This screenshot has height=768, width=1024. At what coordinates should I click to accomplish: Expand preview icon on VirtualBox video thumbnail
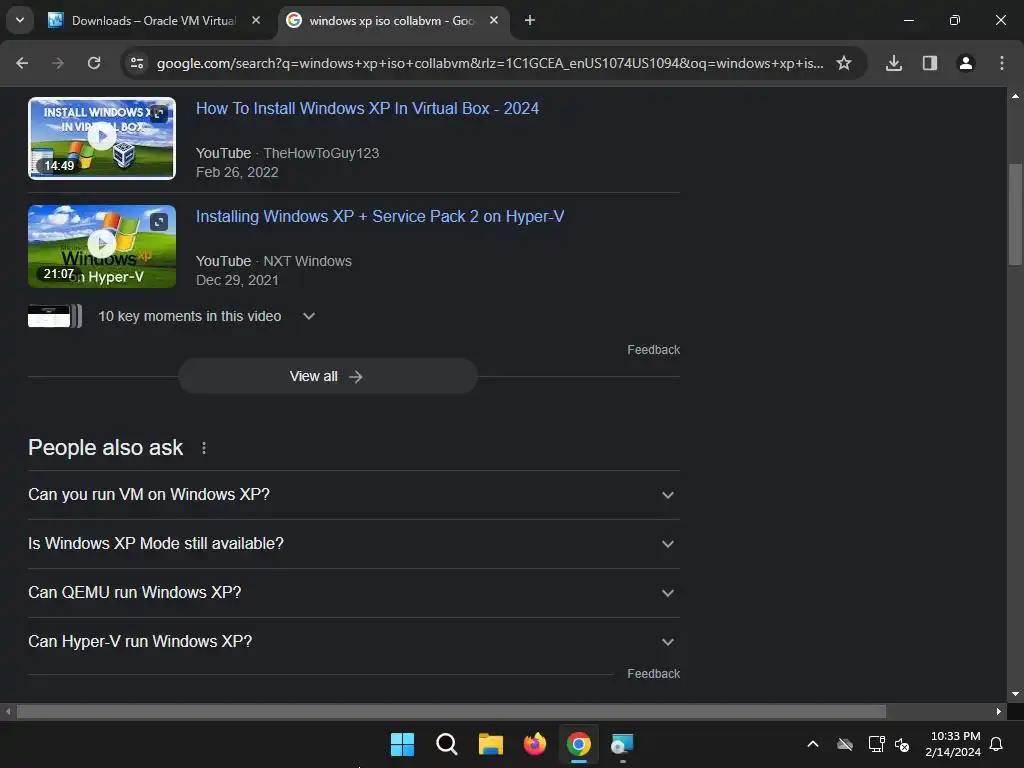tap(159, 114)
